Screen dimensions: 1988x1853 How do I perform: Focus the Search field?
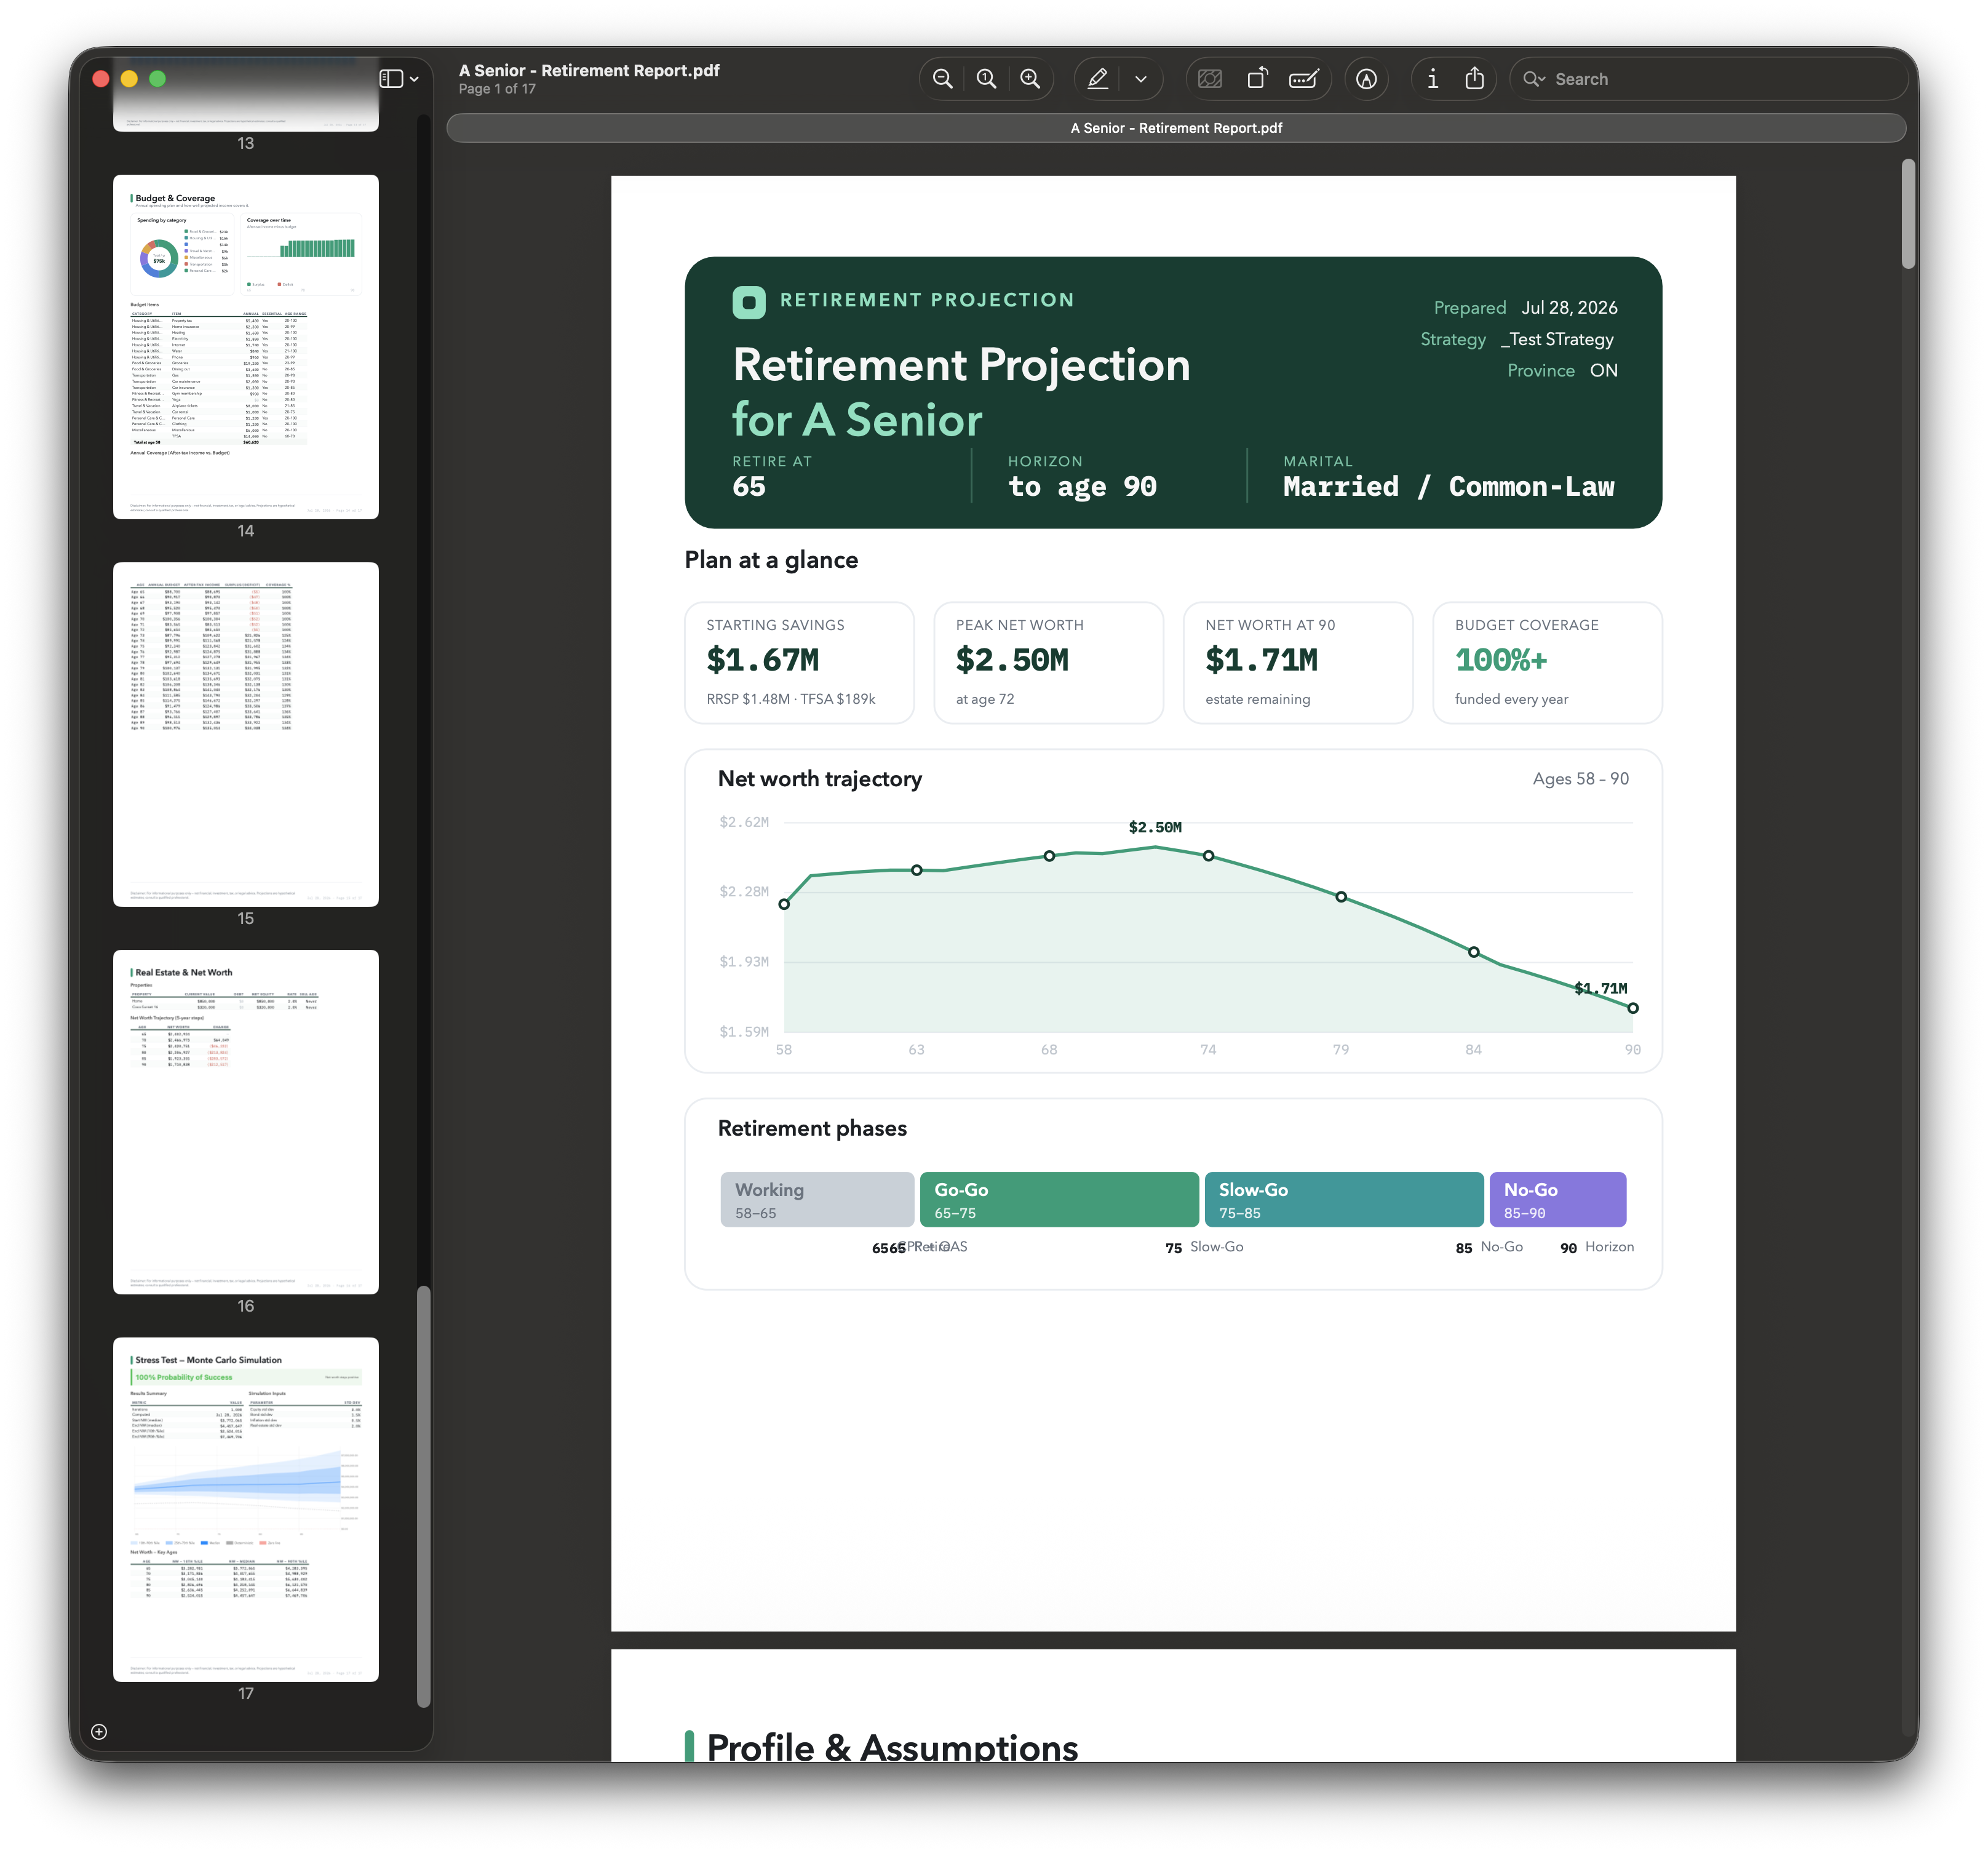tap(1710, 79)
